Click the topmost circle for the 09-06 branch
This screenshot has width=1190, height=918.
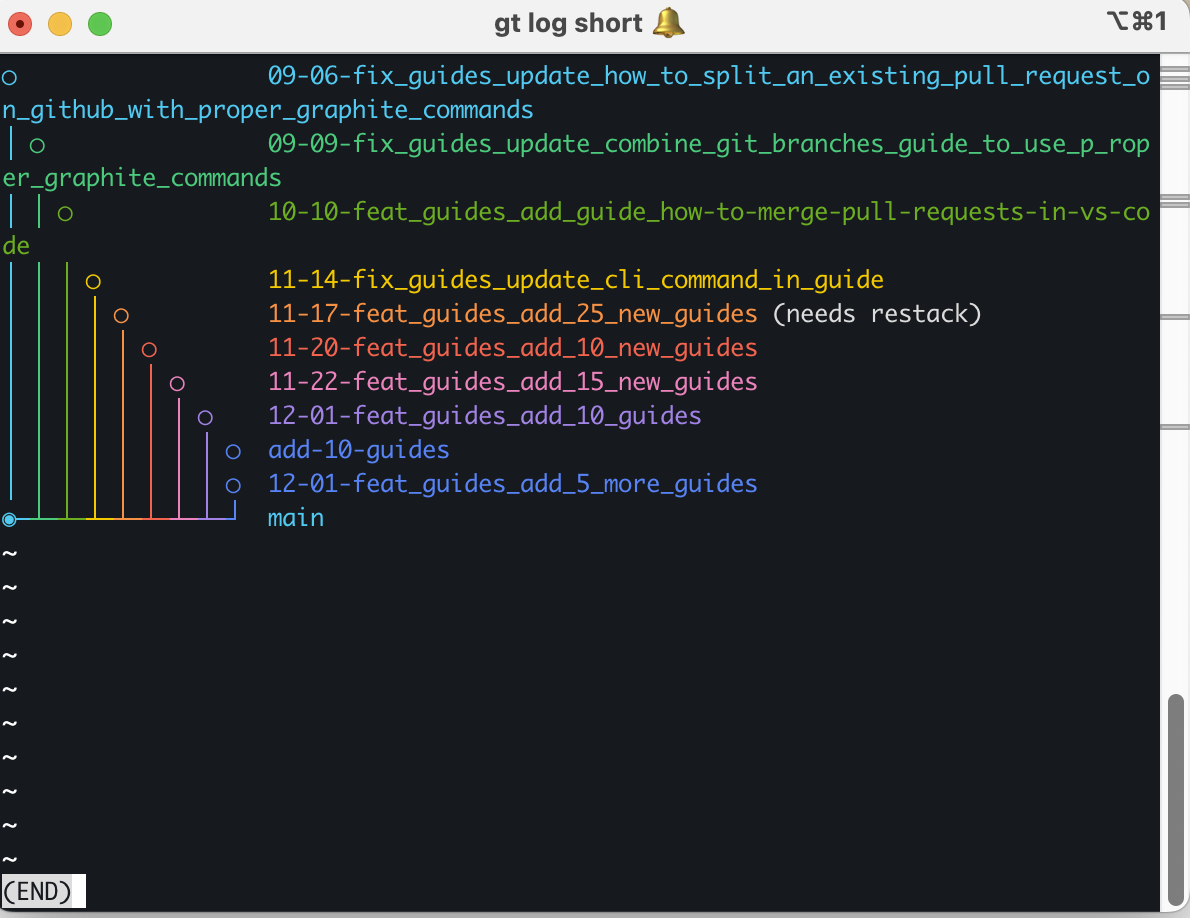click(8, 75)
